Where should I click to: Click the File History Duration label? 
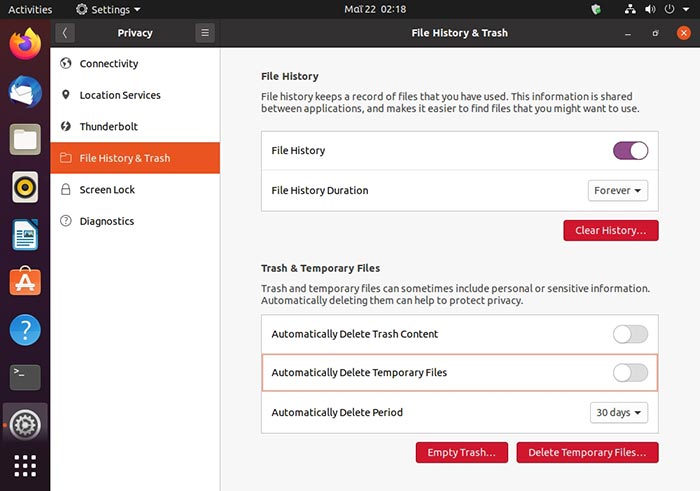click(x=320, y=191)
